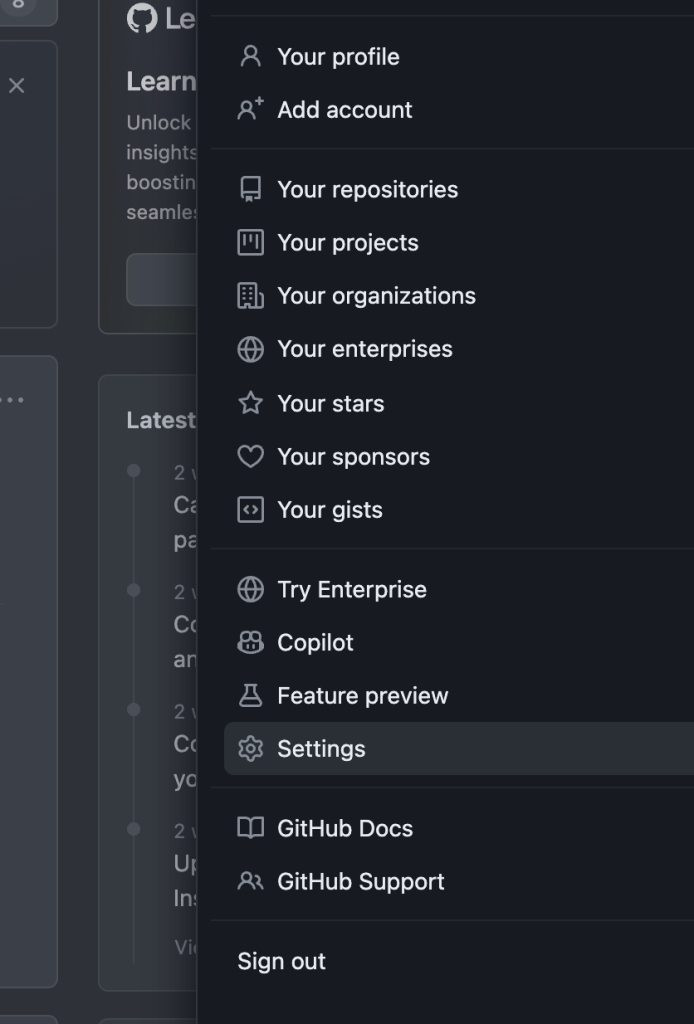Open the Settings menu item

point(321,749)
